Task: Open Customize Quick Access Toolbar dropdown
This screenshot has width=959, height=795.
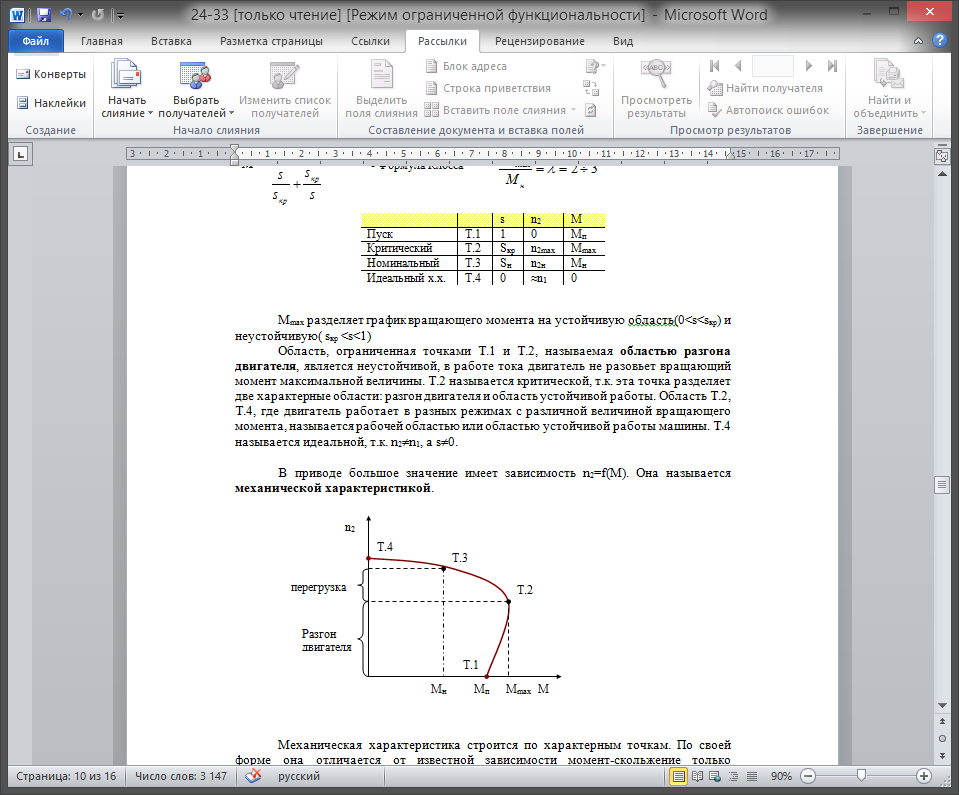Action: [120, 15]
